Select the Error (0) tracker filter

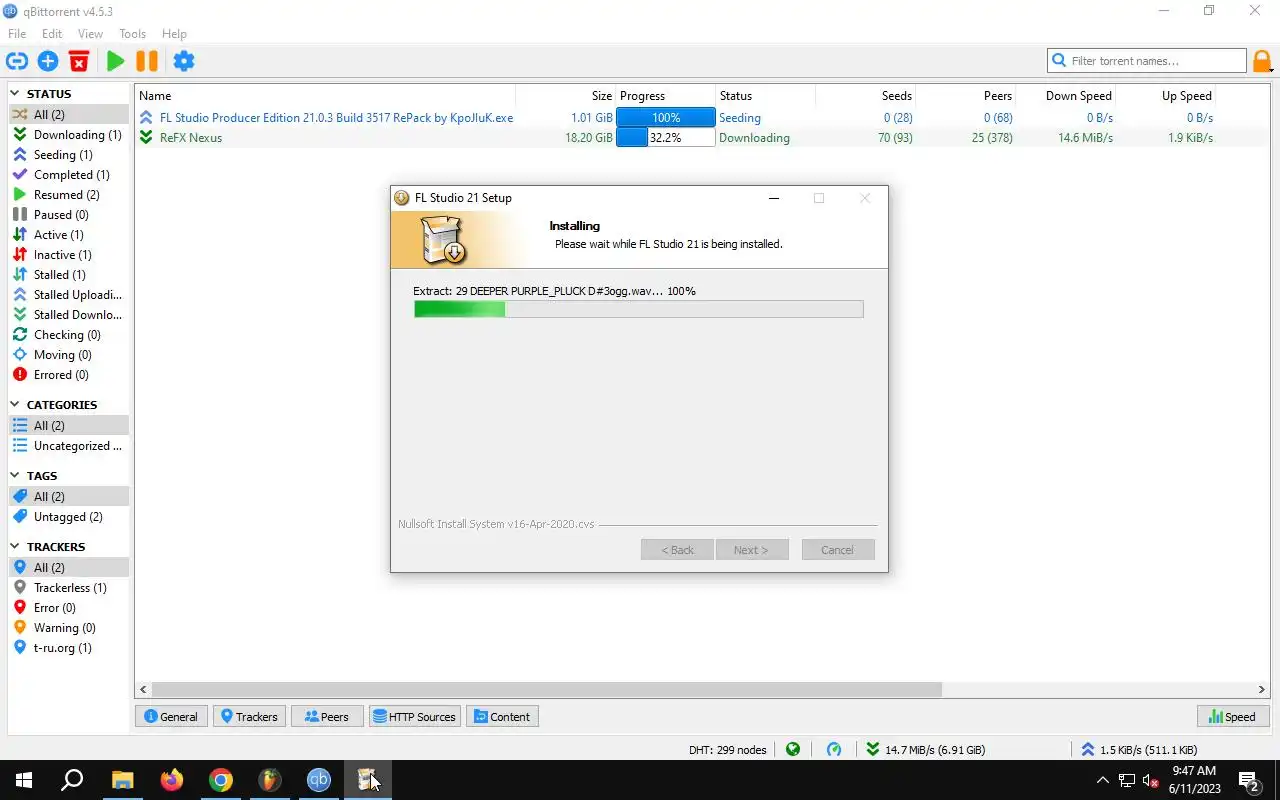pyautogui.click(x=69, y=608)
